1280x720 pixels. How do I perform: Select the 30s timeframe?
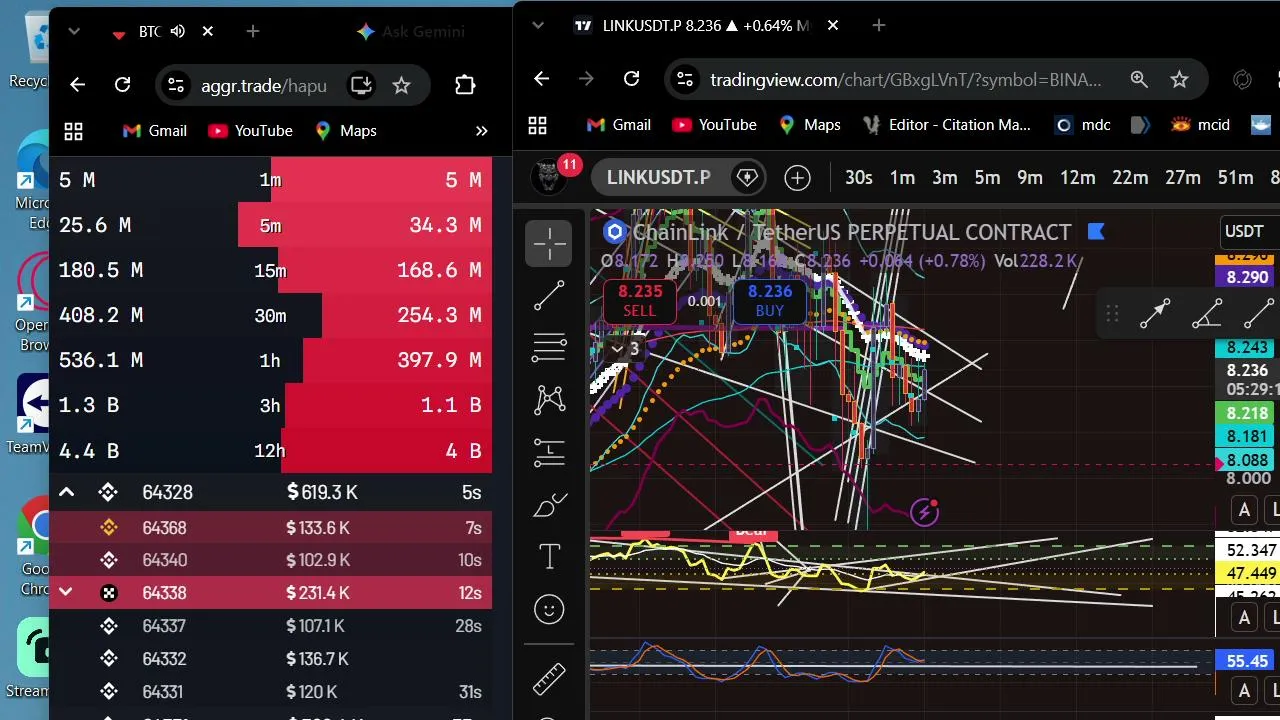[859, 178]
